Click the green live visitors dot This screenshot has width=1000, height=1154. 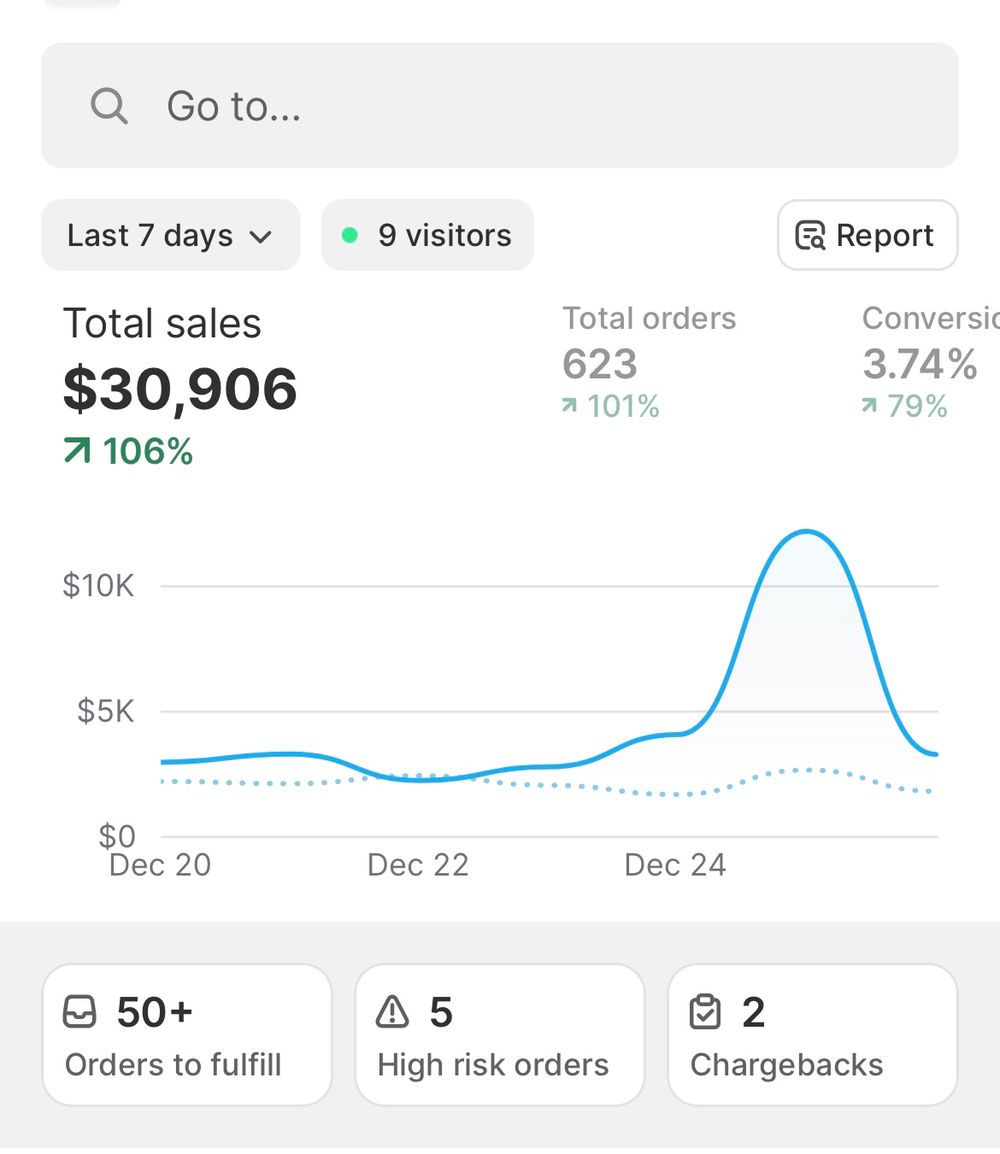(349, 236)
